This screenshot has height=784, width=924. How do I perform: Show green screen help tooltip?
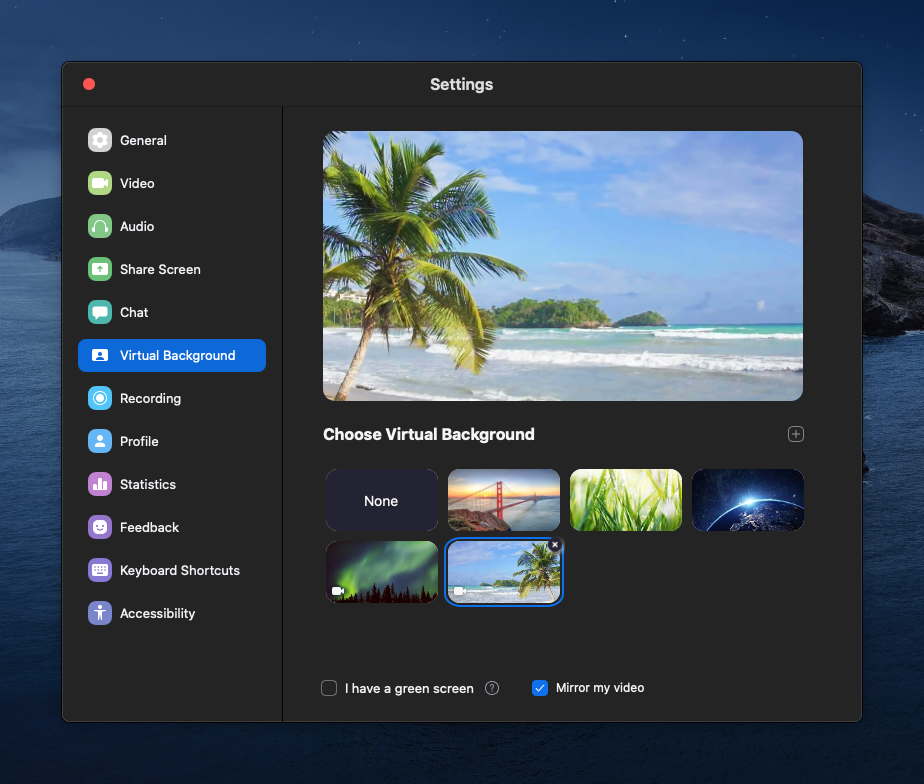tap(492, 688)
